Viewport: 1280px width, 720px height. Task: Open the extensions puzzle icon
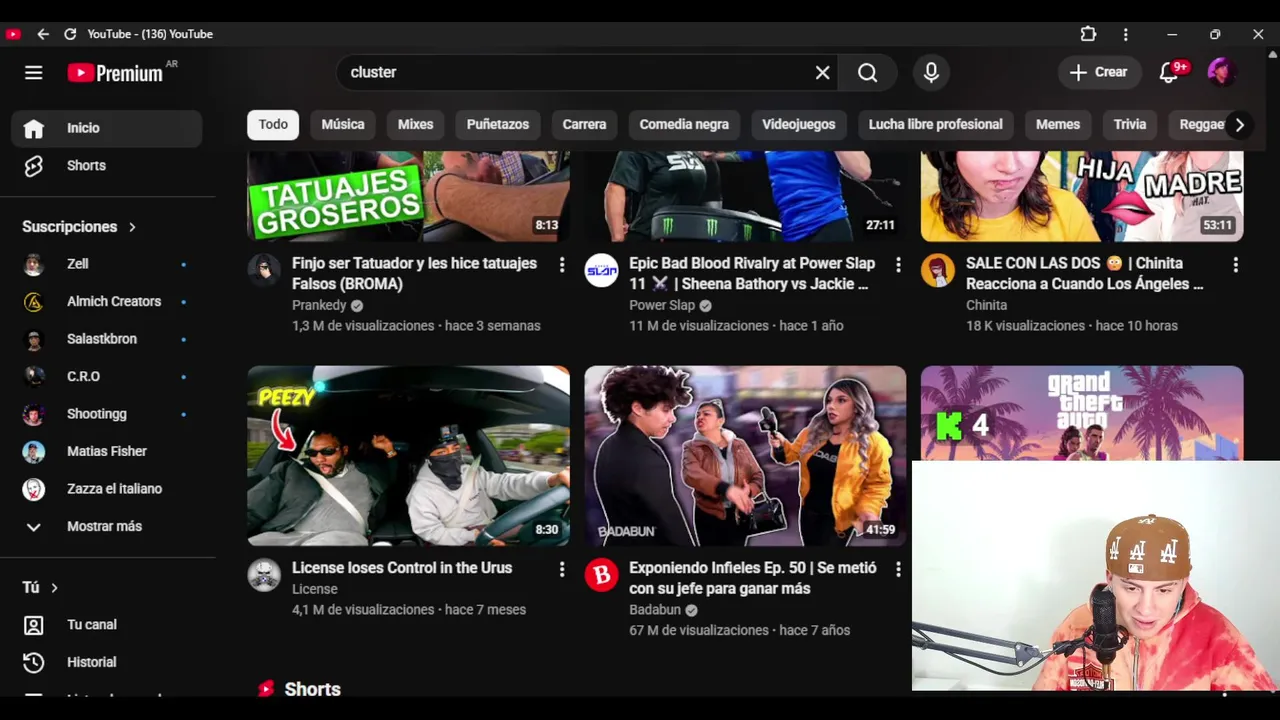tap(1088, 34)
